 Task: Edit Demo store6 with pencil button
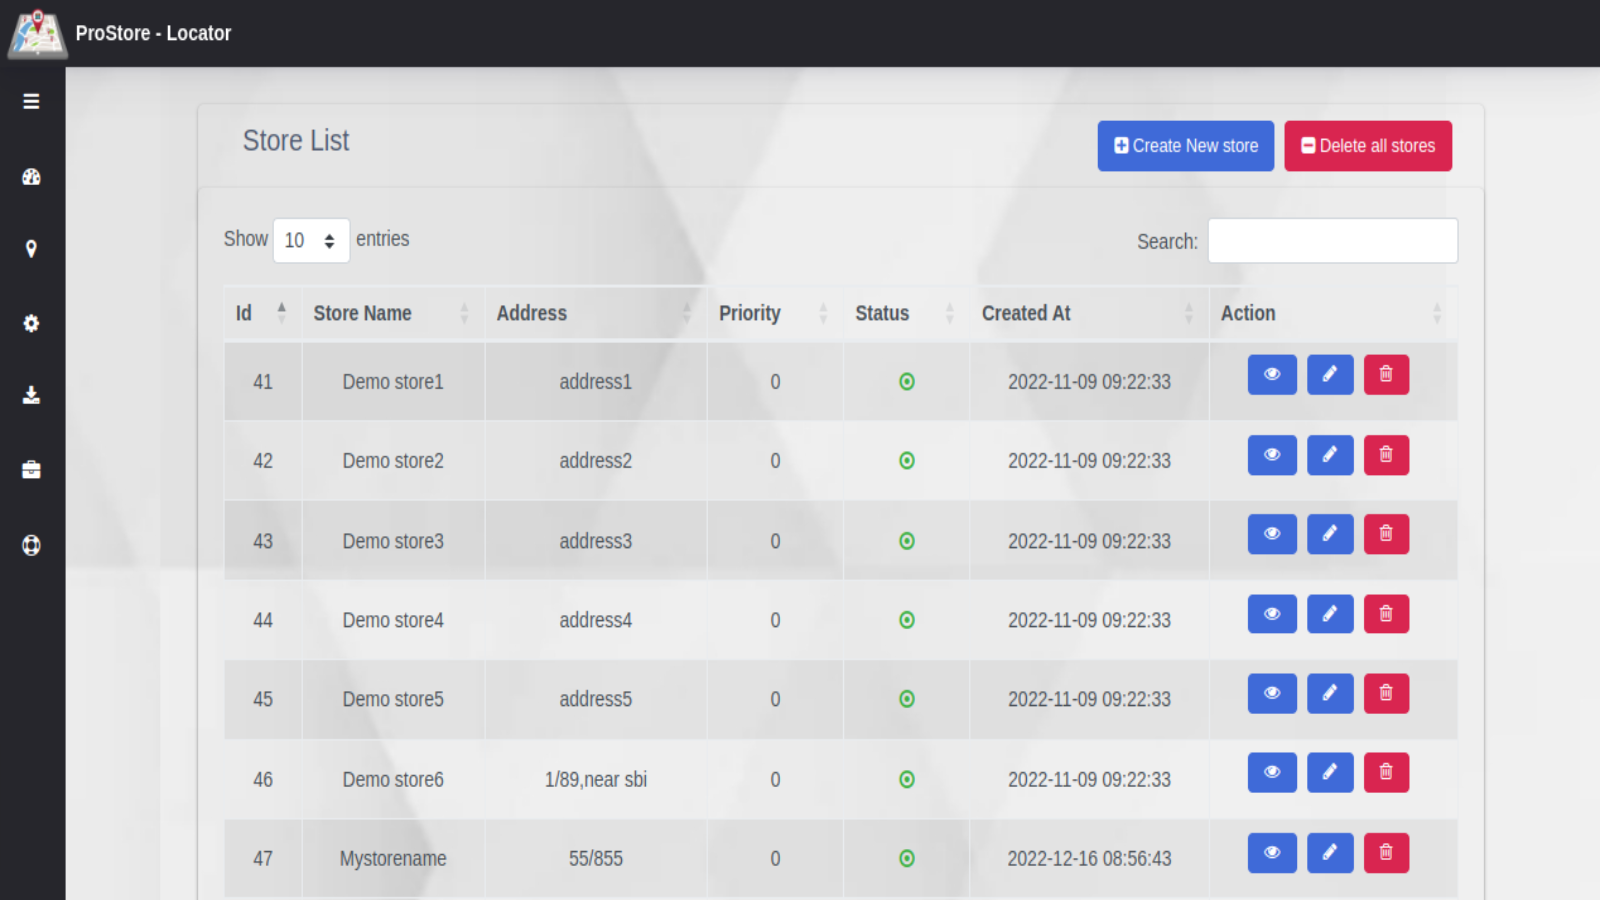tap(1330, 772)
